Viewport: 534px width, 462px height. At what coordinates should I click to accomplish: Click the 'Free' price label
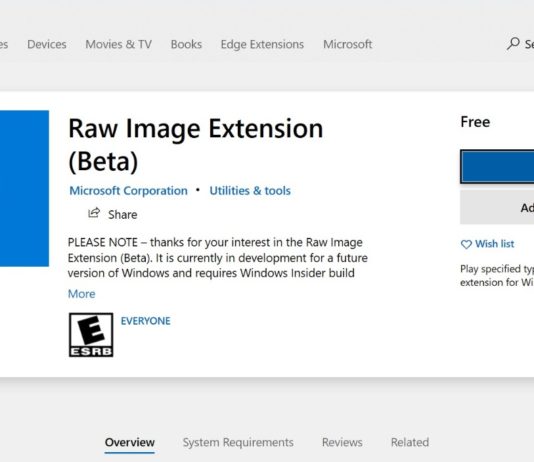click(475, 122)
